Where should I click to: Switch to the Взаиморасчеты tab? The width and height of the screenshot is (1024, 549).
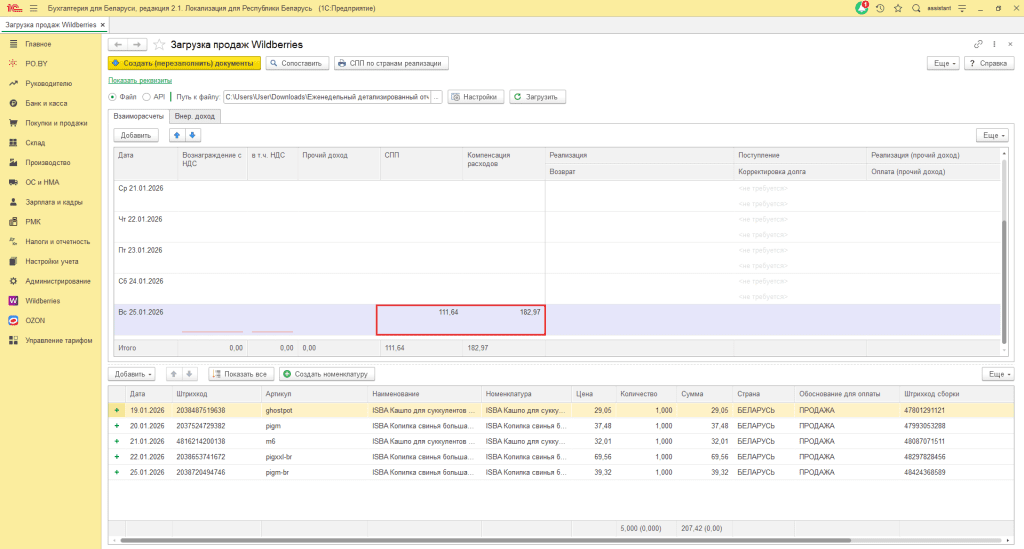point(138,116)
